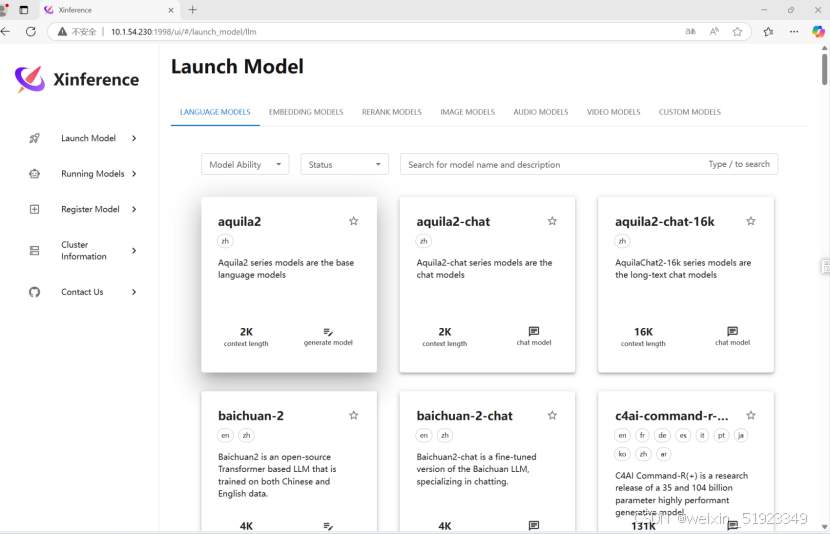Click the robot icon beside Running Models
The height and width of the screenshot is (534, 830).
[x=34, y=174]
